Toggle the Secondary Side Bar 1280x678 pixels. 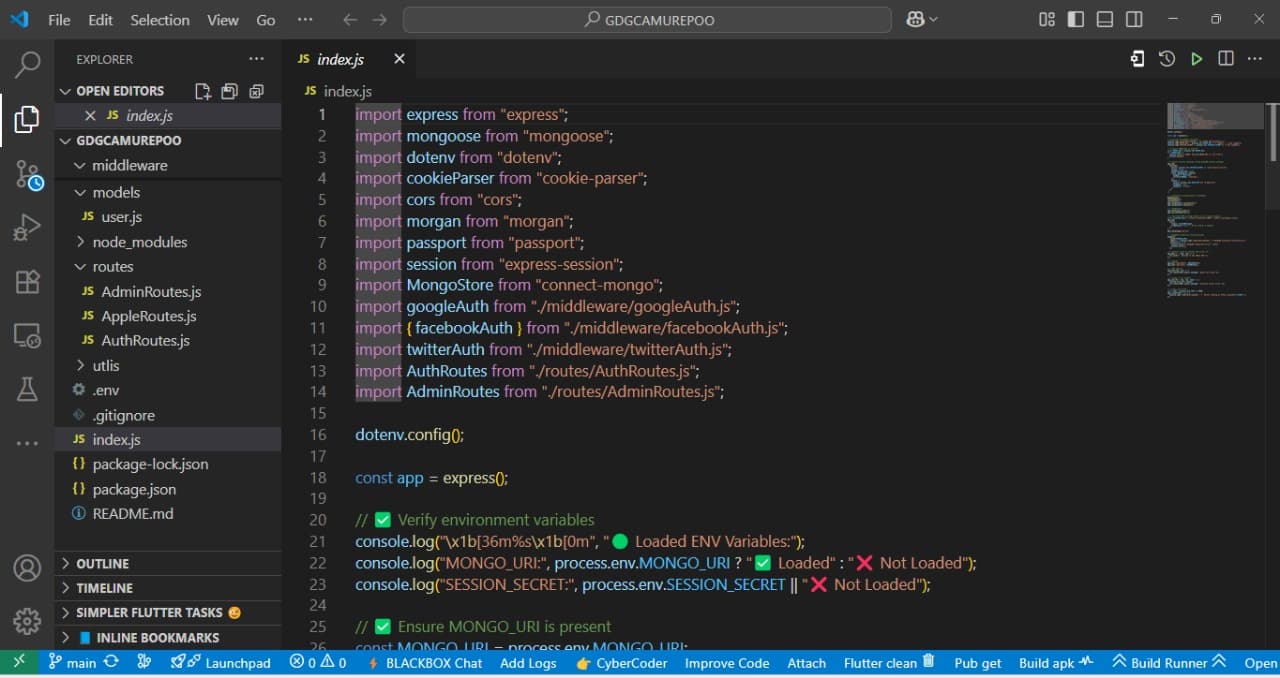point(1133,18)
